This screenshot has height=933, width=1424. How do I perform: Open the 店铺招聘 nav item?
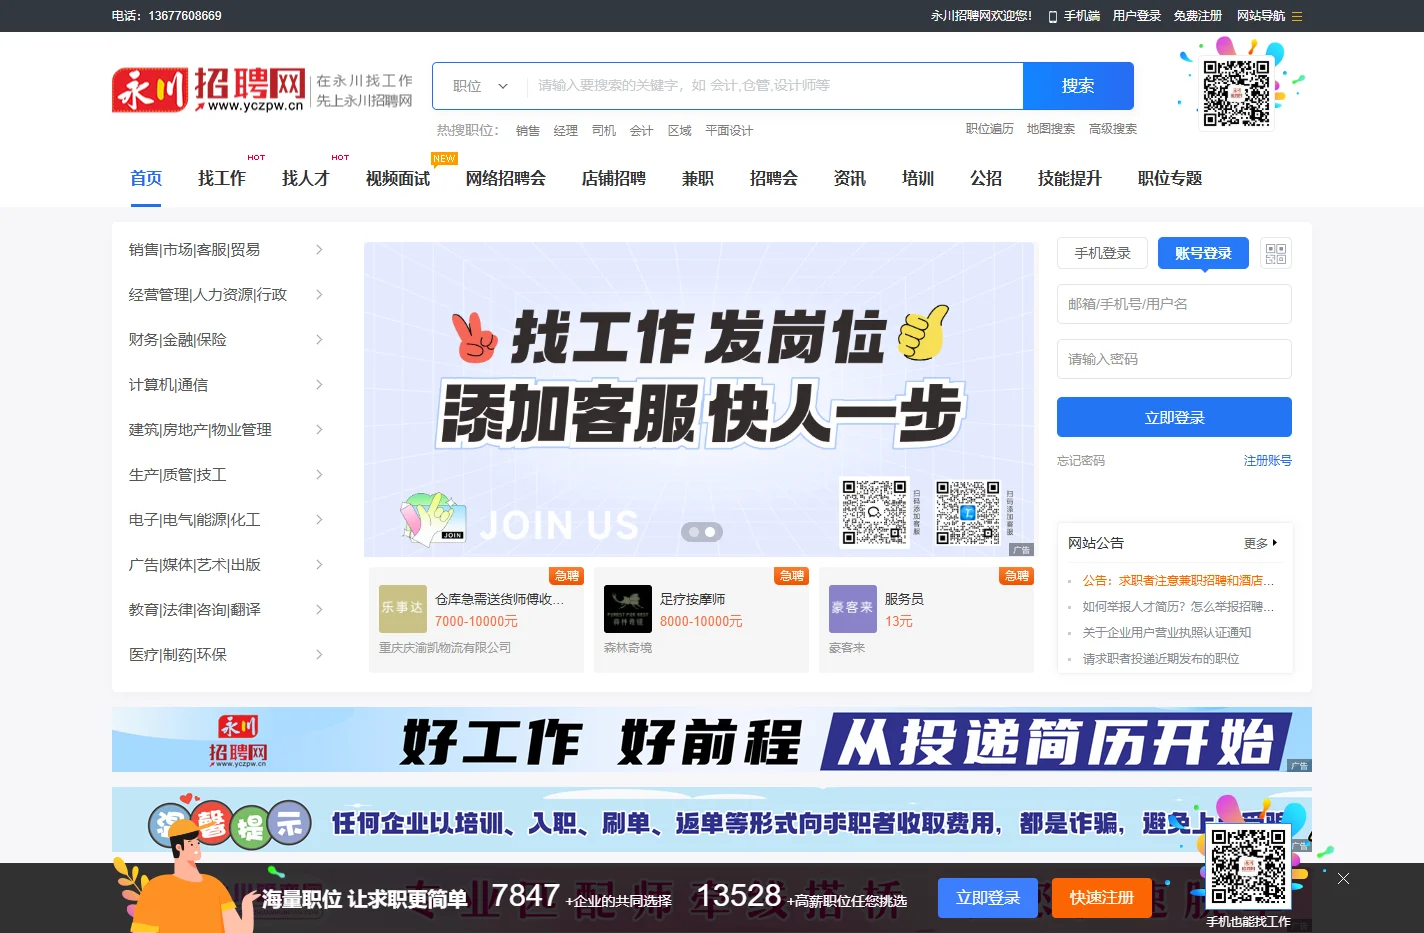[614, 178]
